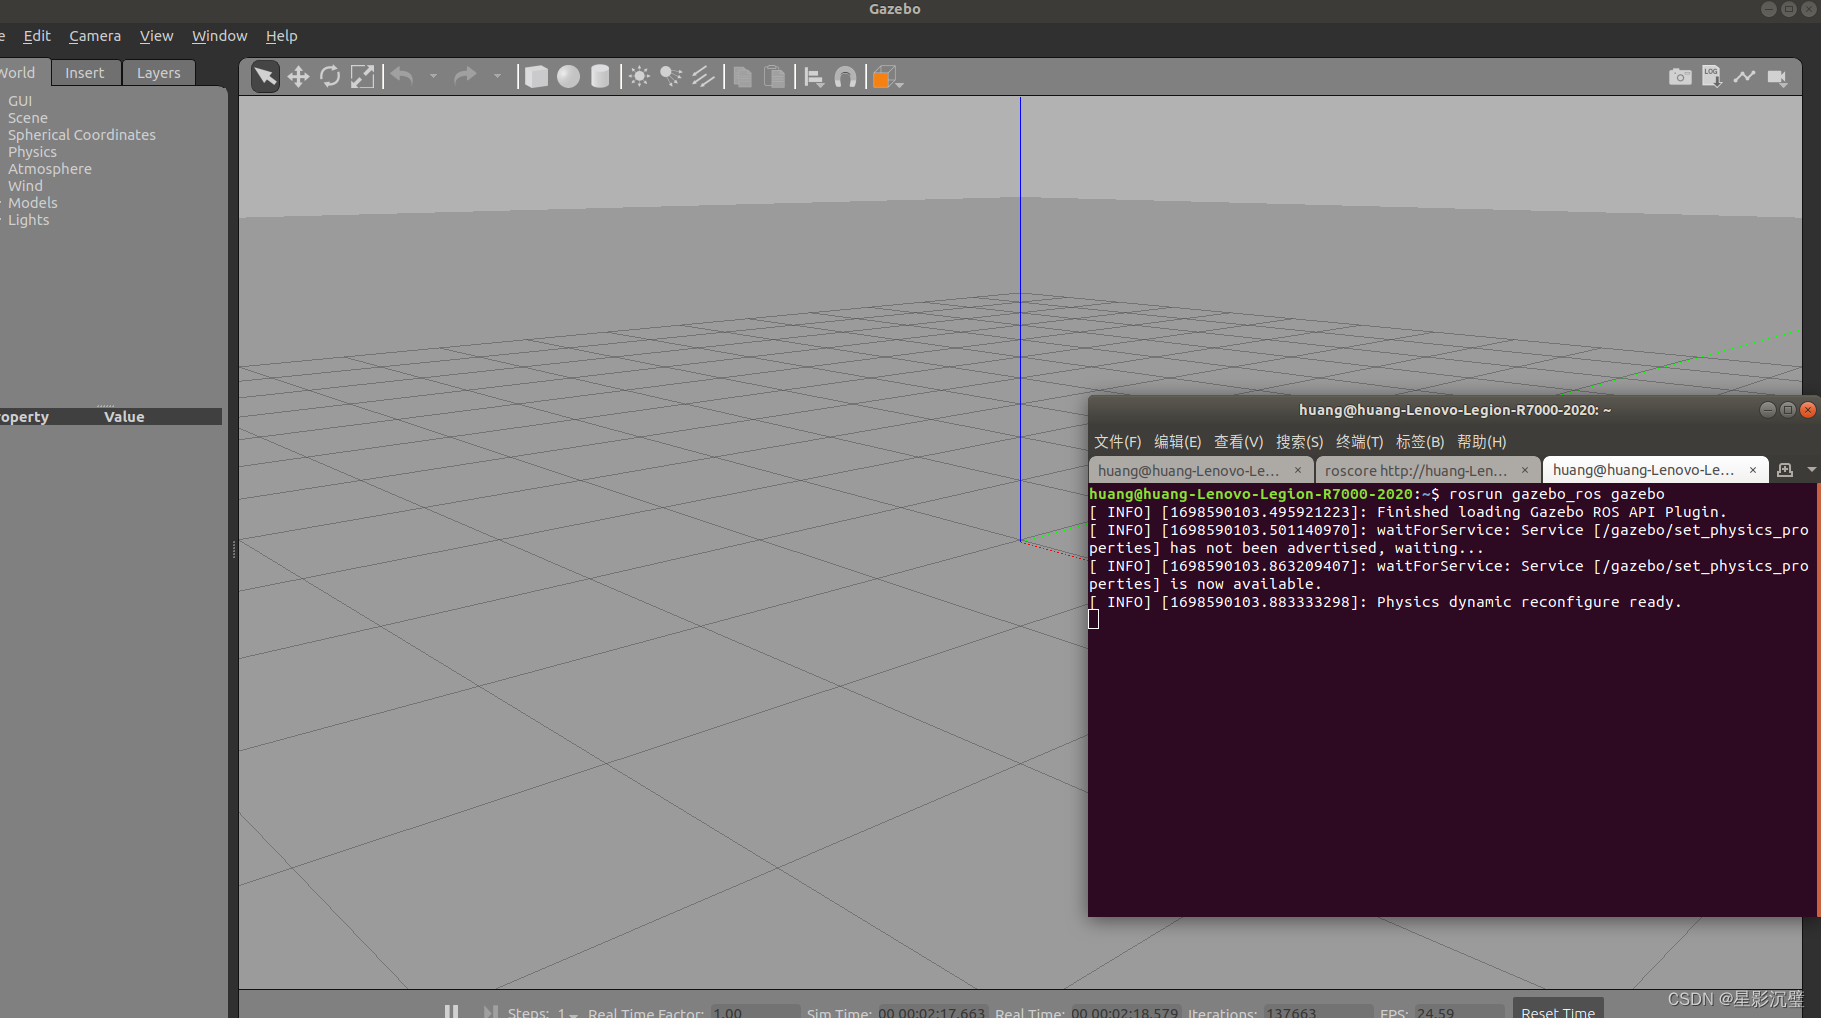Switch to first huang@huang-Lenovo terminal tab
This screenshot has width=1821, height=1018.
click(1188, 470)
